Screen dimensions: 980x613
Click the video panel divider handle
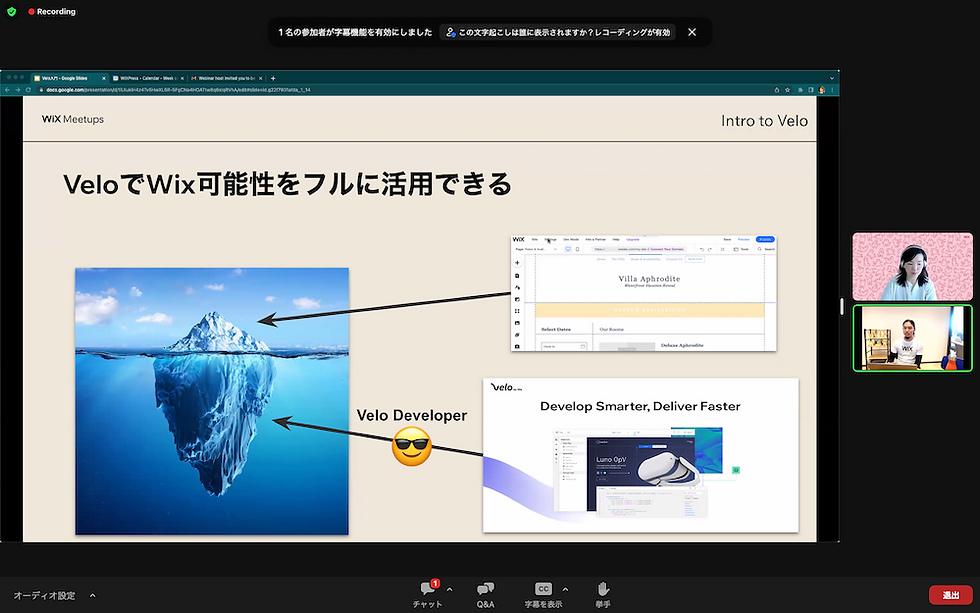(842, 306)
